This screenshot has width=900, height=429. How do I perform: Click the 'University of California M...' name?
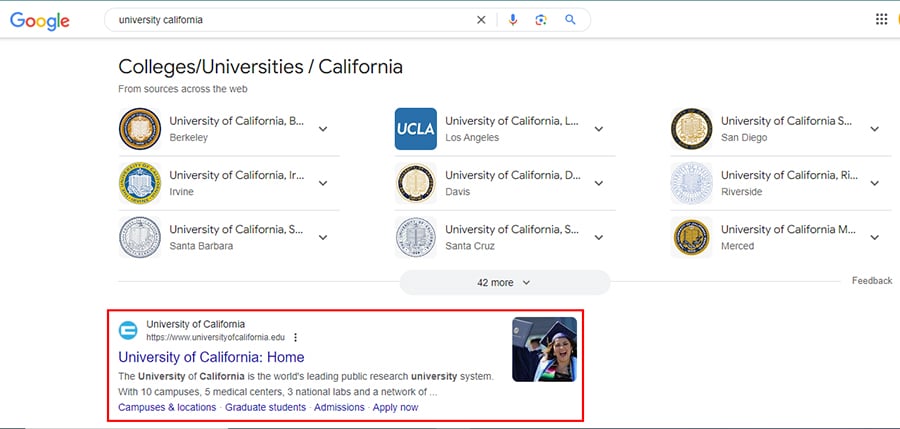788,229
